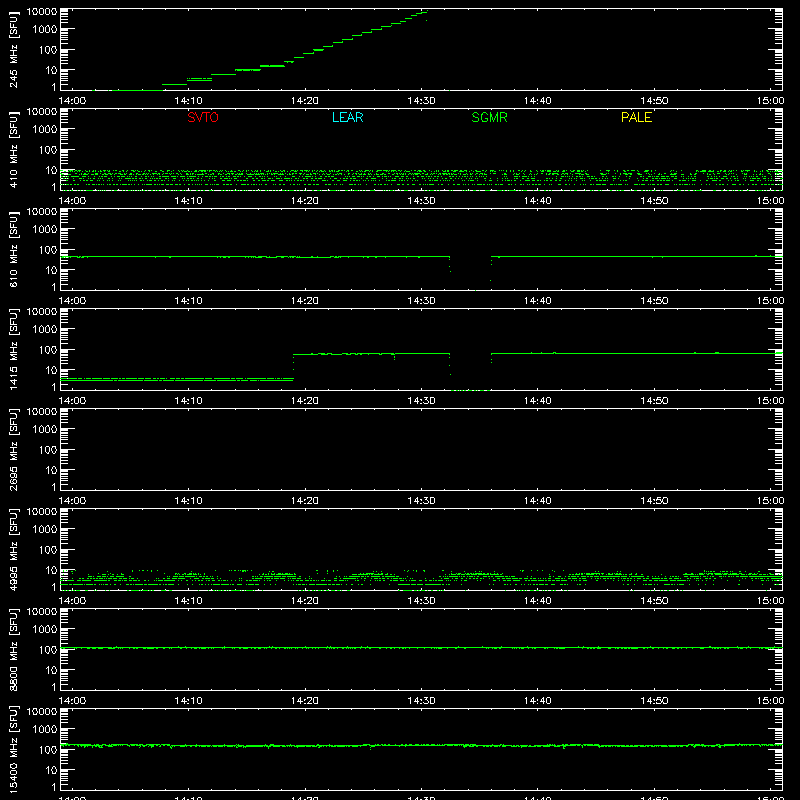Select the 2695 MHz [SFU] axis label
This screenshot has height=800, width=800.
[x=14, y=449]
